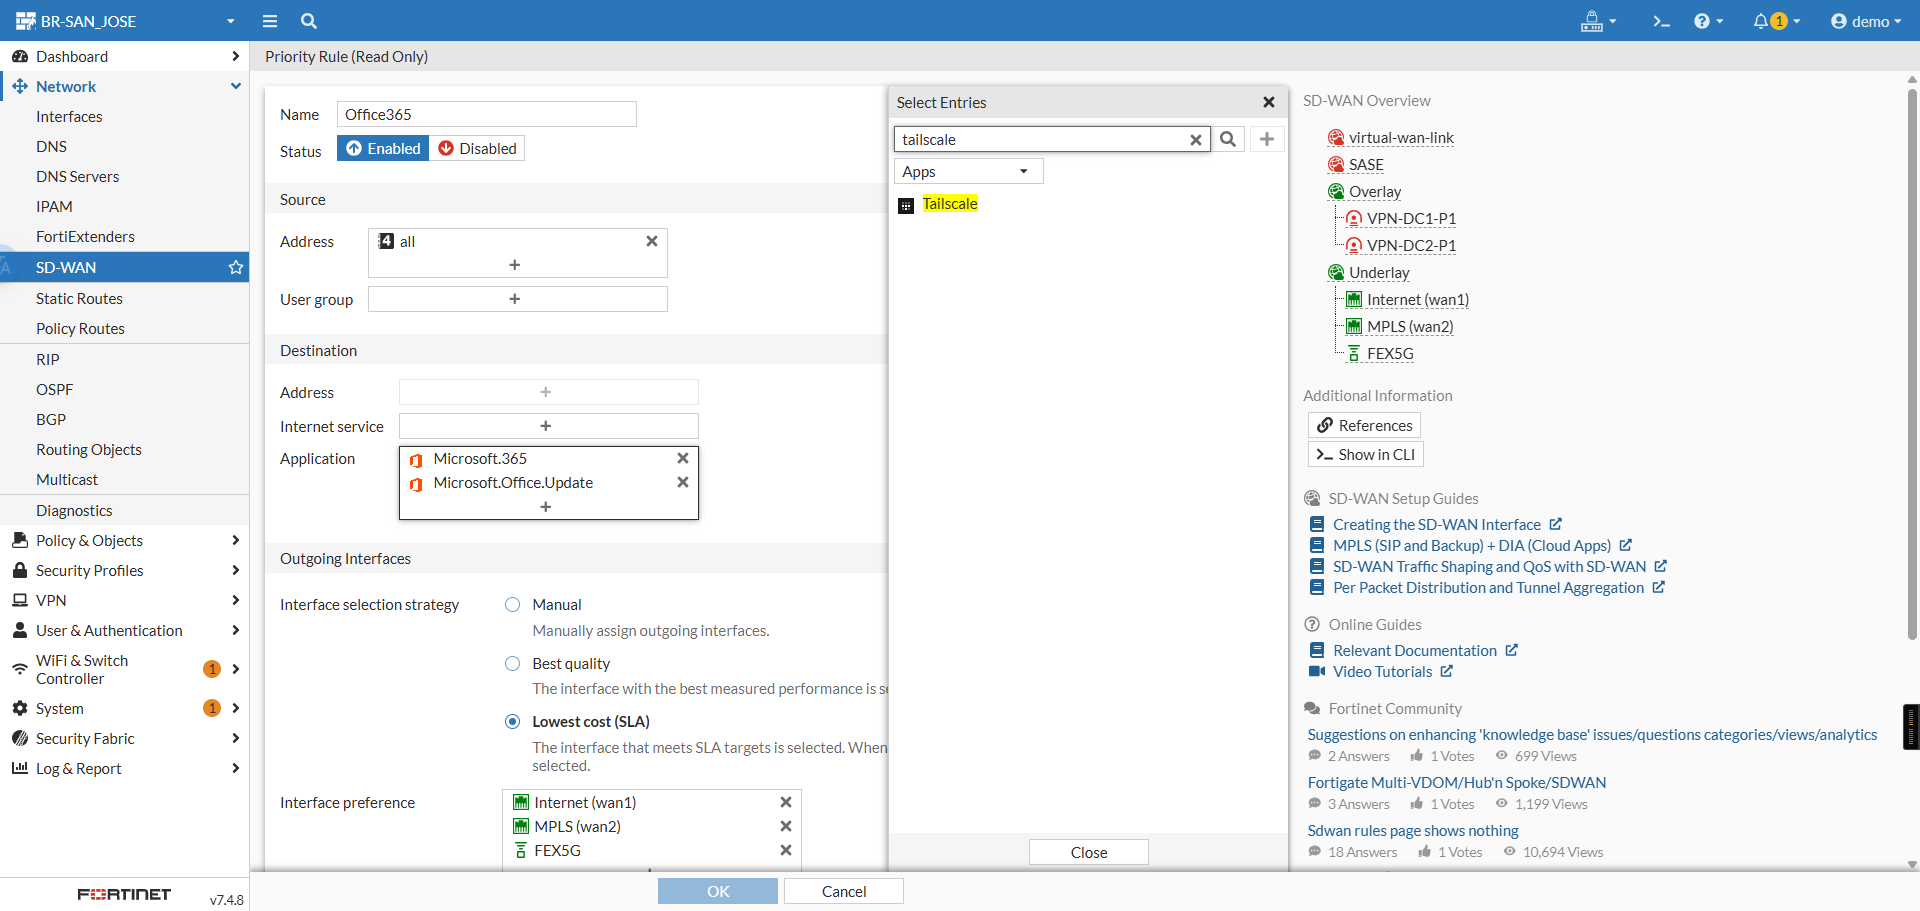Click the plus icon to create new entry
Viewport: 1920px width, 911px height.
(x=1267, y=140)
